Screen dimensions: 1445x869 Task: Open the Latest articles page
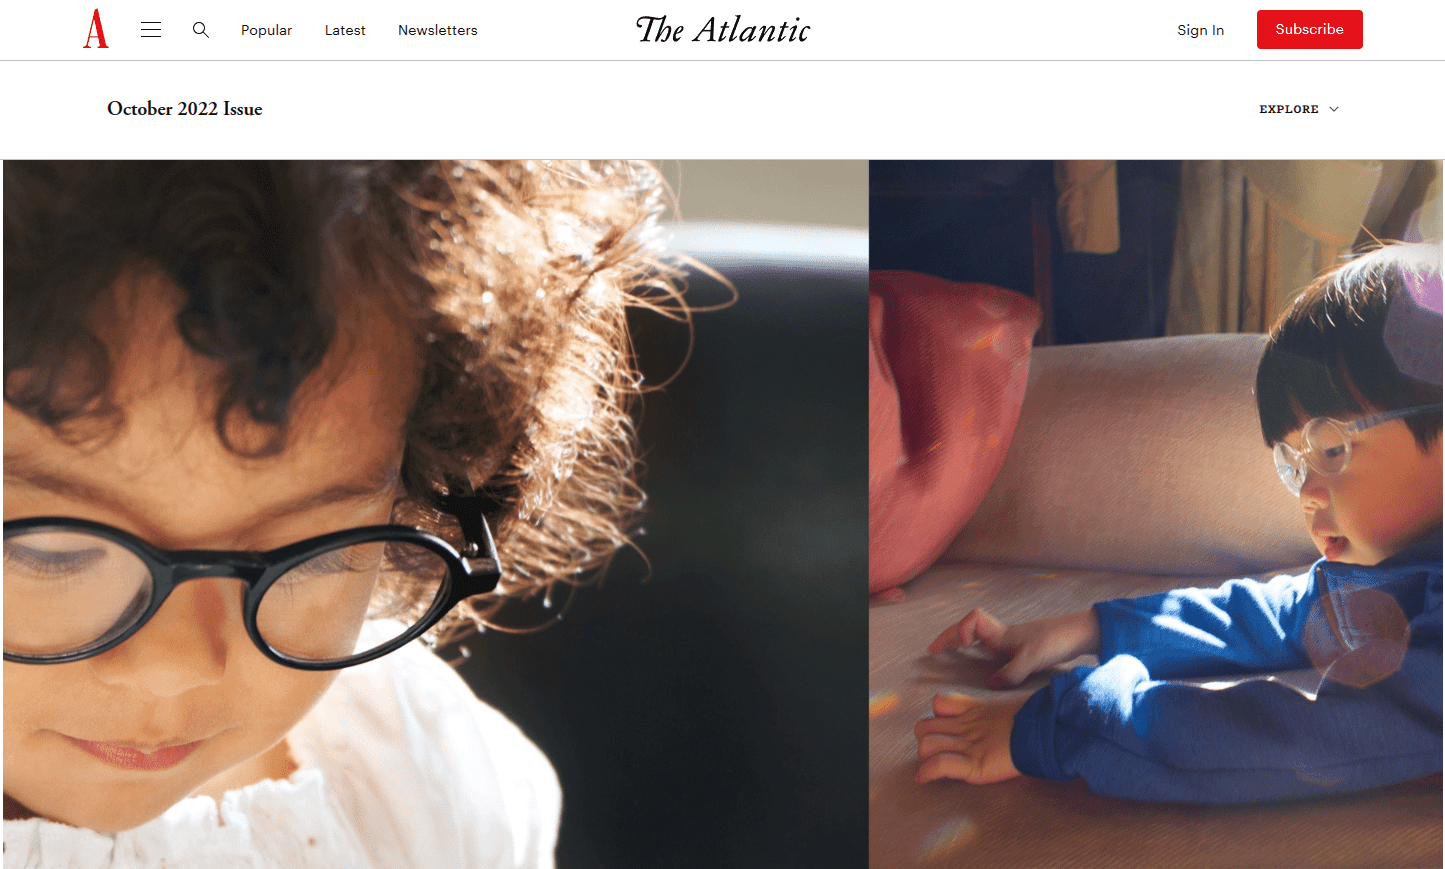click(345, 30)
